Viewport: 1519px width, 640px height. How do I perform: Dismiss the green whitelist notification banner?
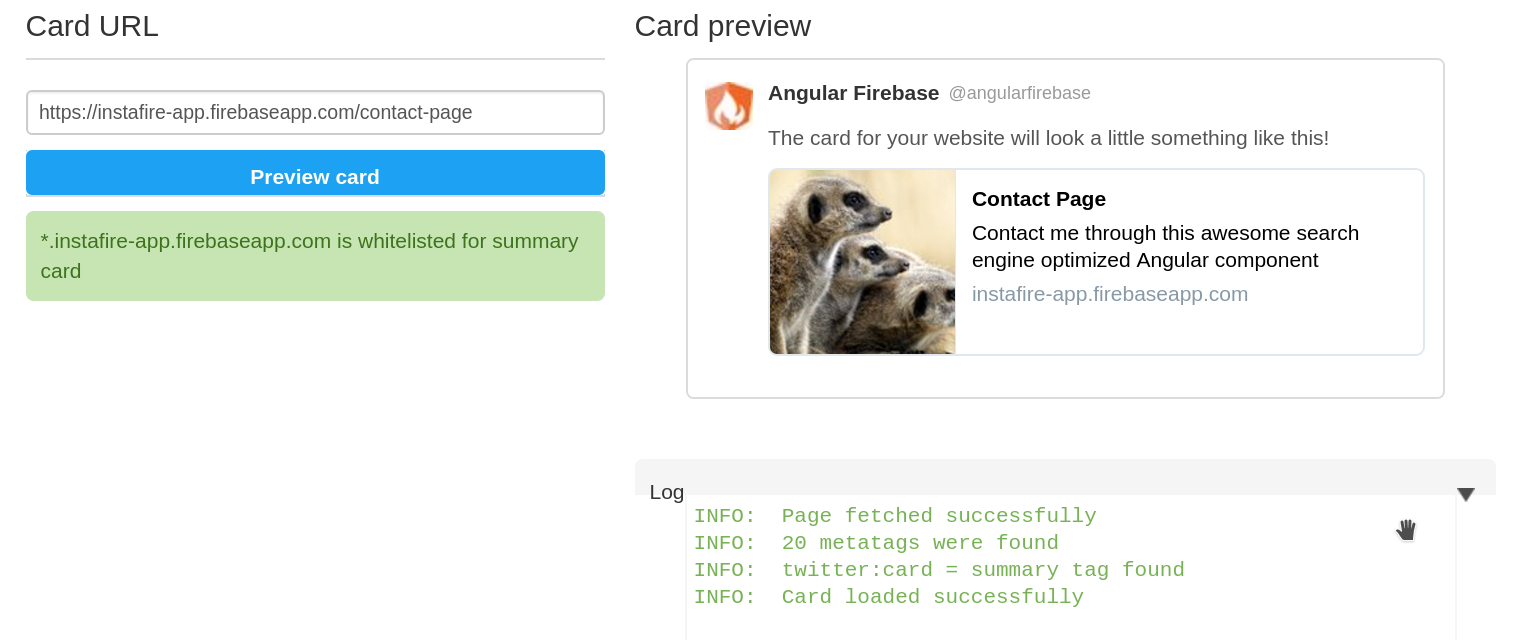tap(315, 256)
